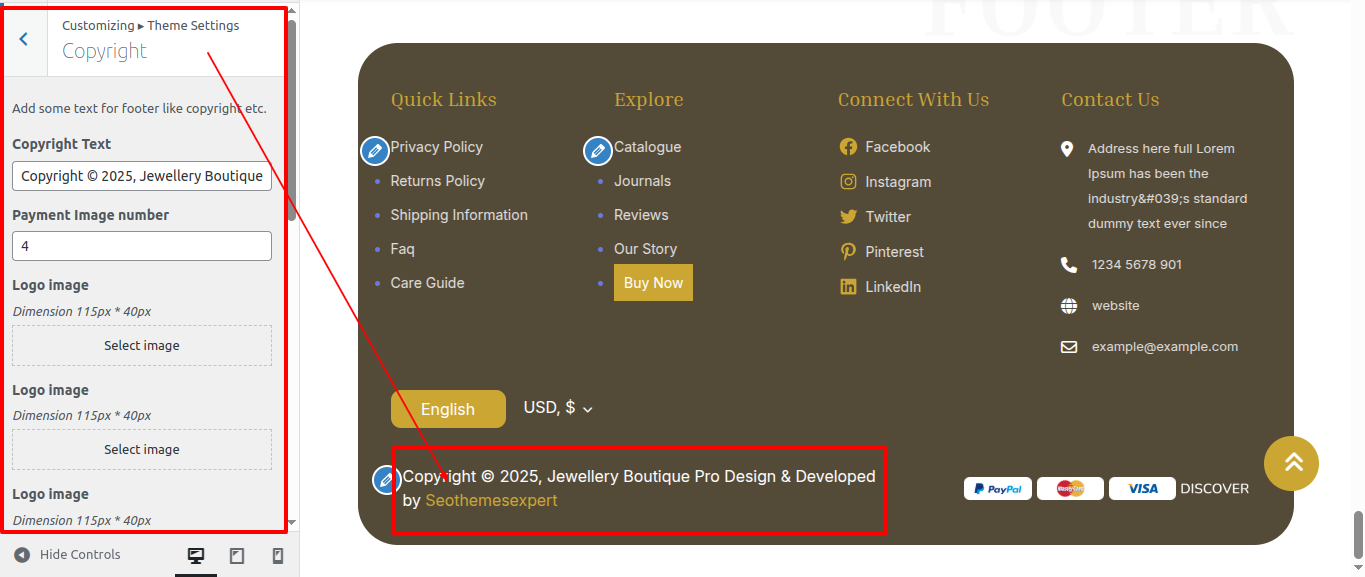Click edit pencil beside copyright footer text
This screenshot has height=577, width=1365.
tap(386, 480)
